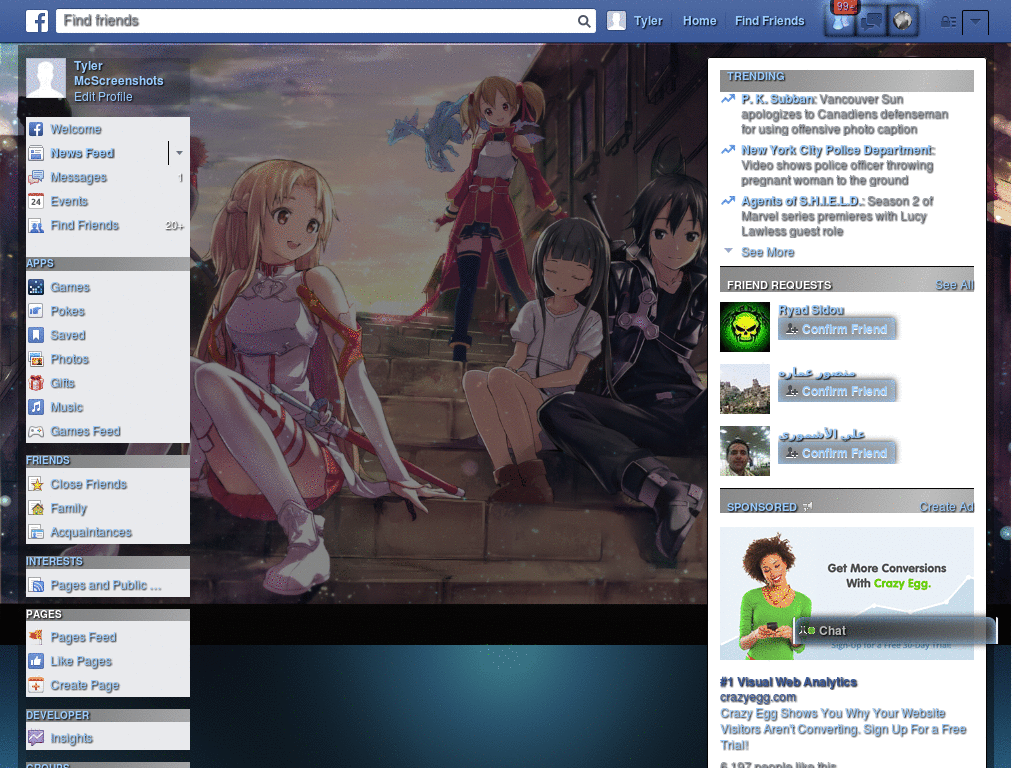
Task: Open Home in the top navigation
Action: tap(699, 22)
